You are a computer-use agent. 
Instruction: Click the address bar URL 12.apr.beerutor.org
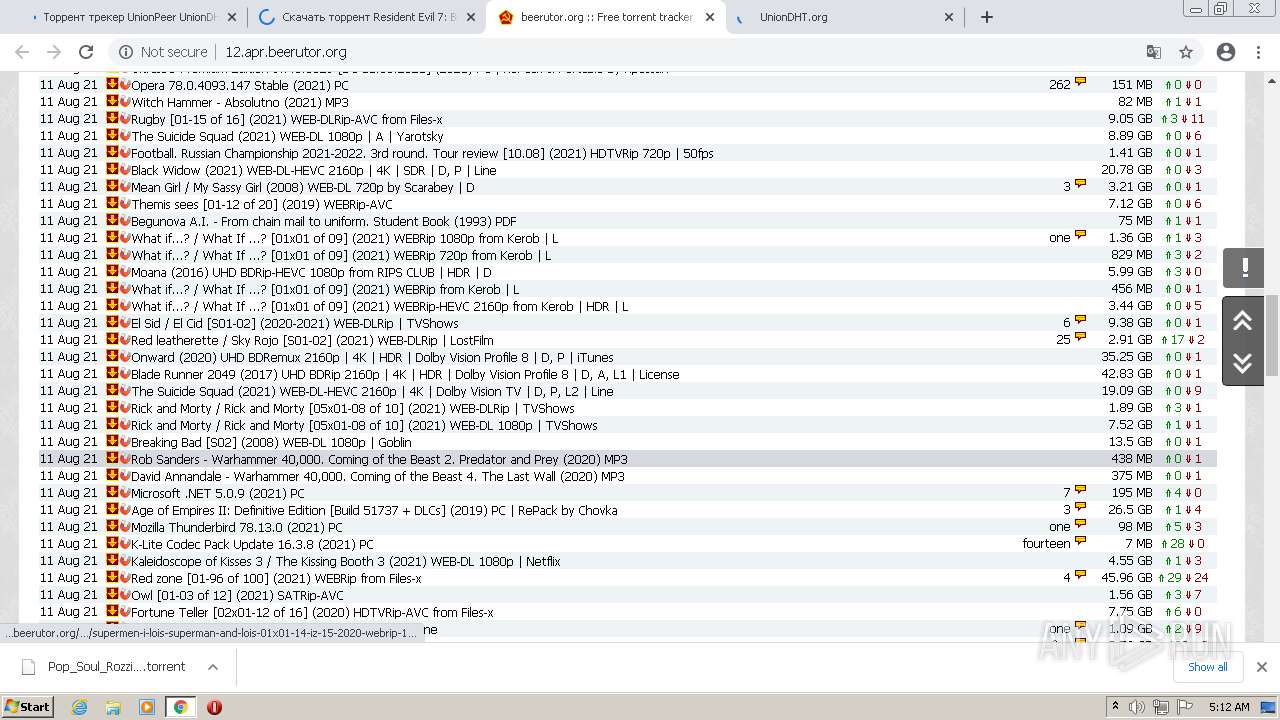point(286,52)
